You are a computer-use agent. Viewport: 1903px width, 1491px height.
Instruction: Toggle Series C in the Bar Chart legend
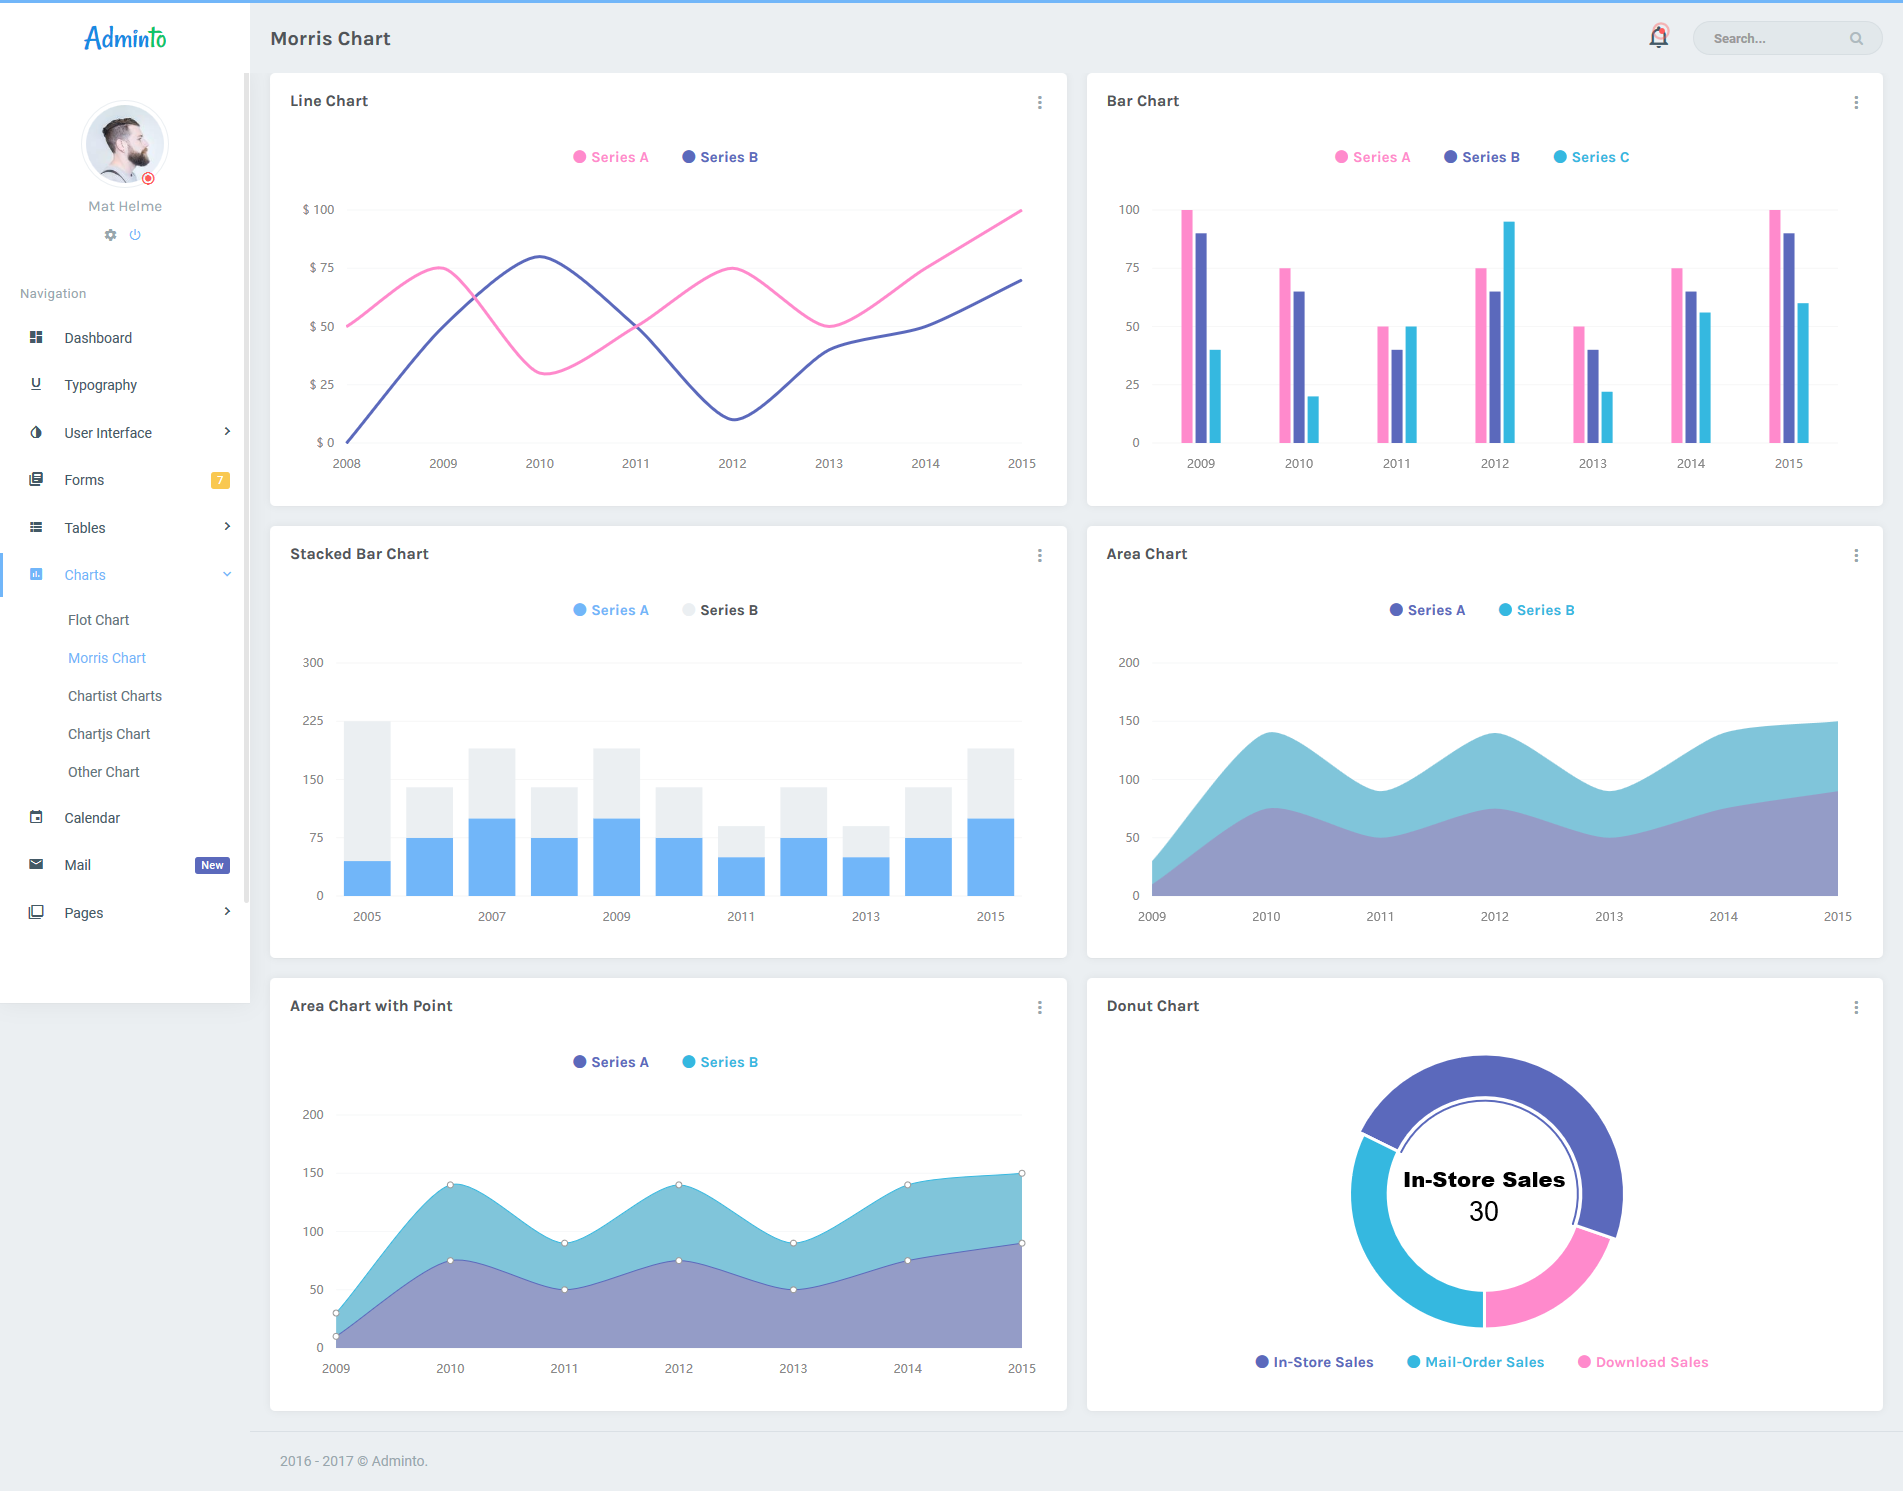tap(1591, 156)
